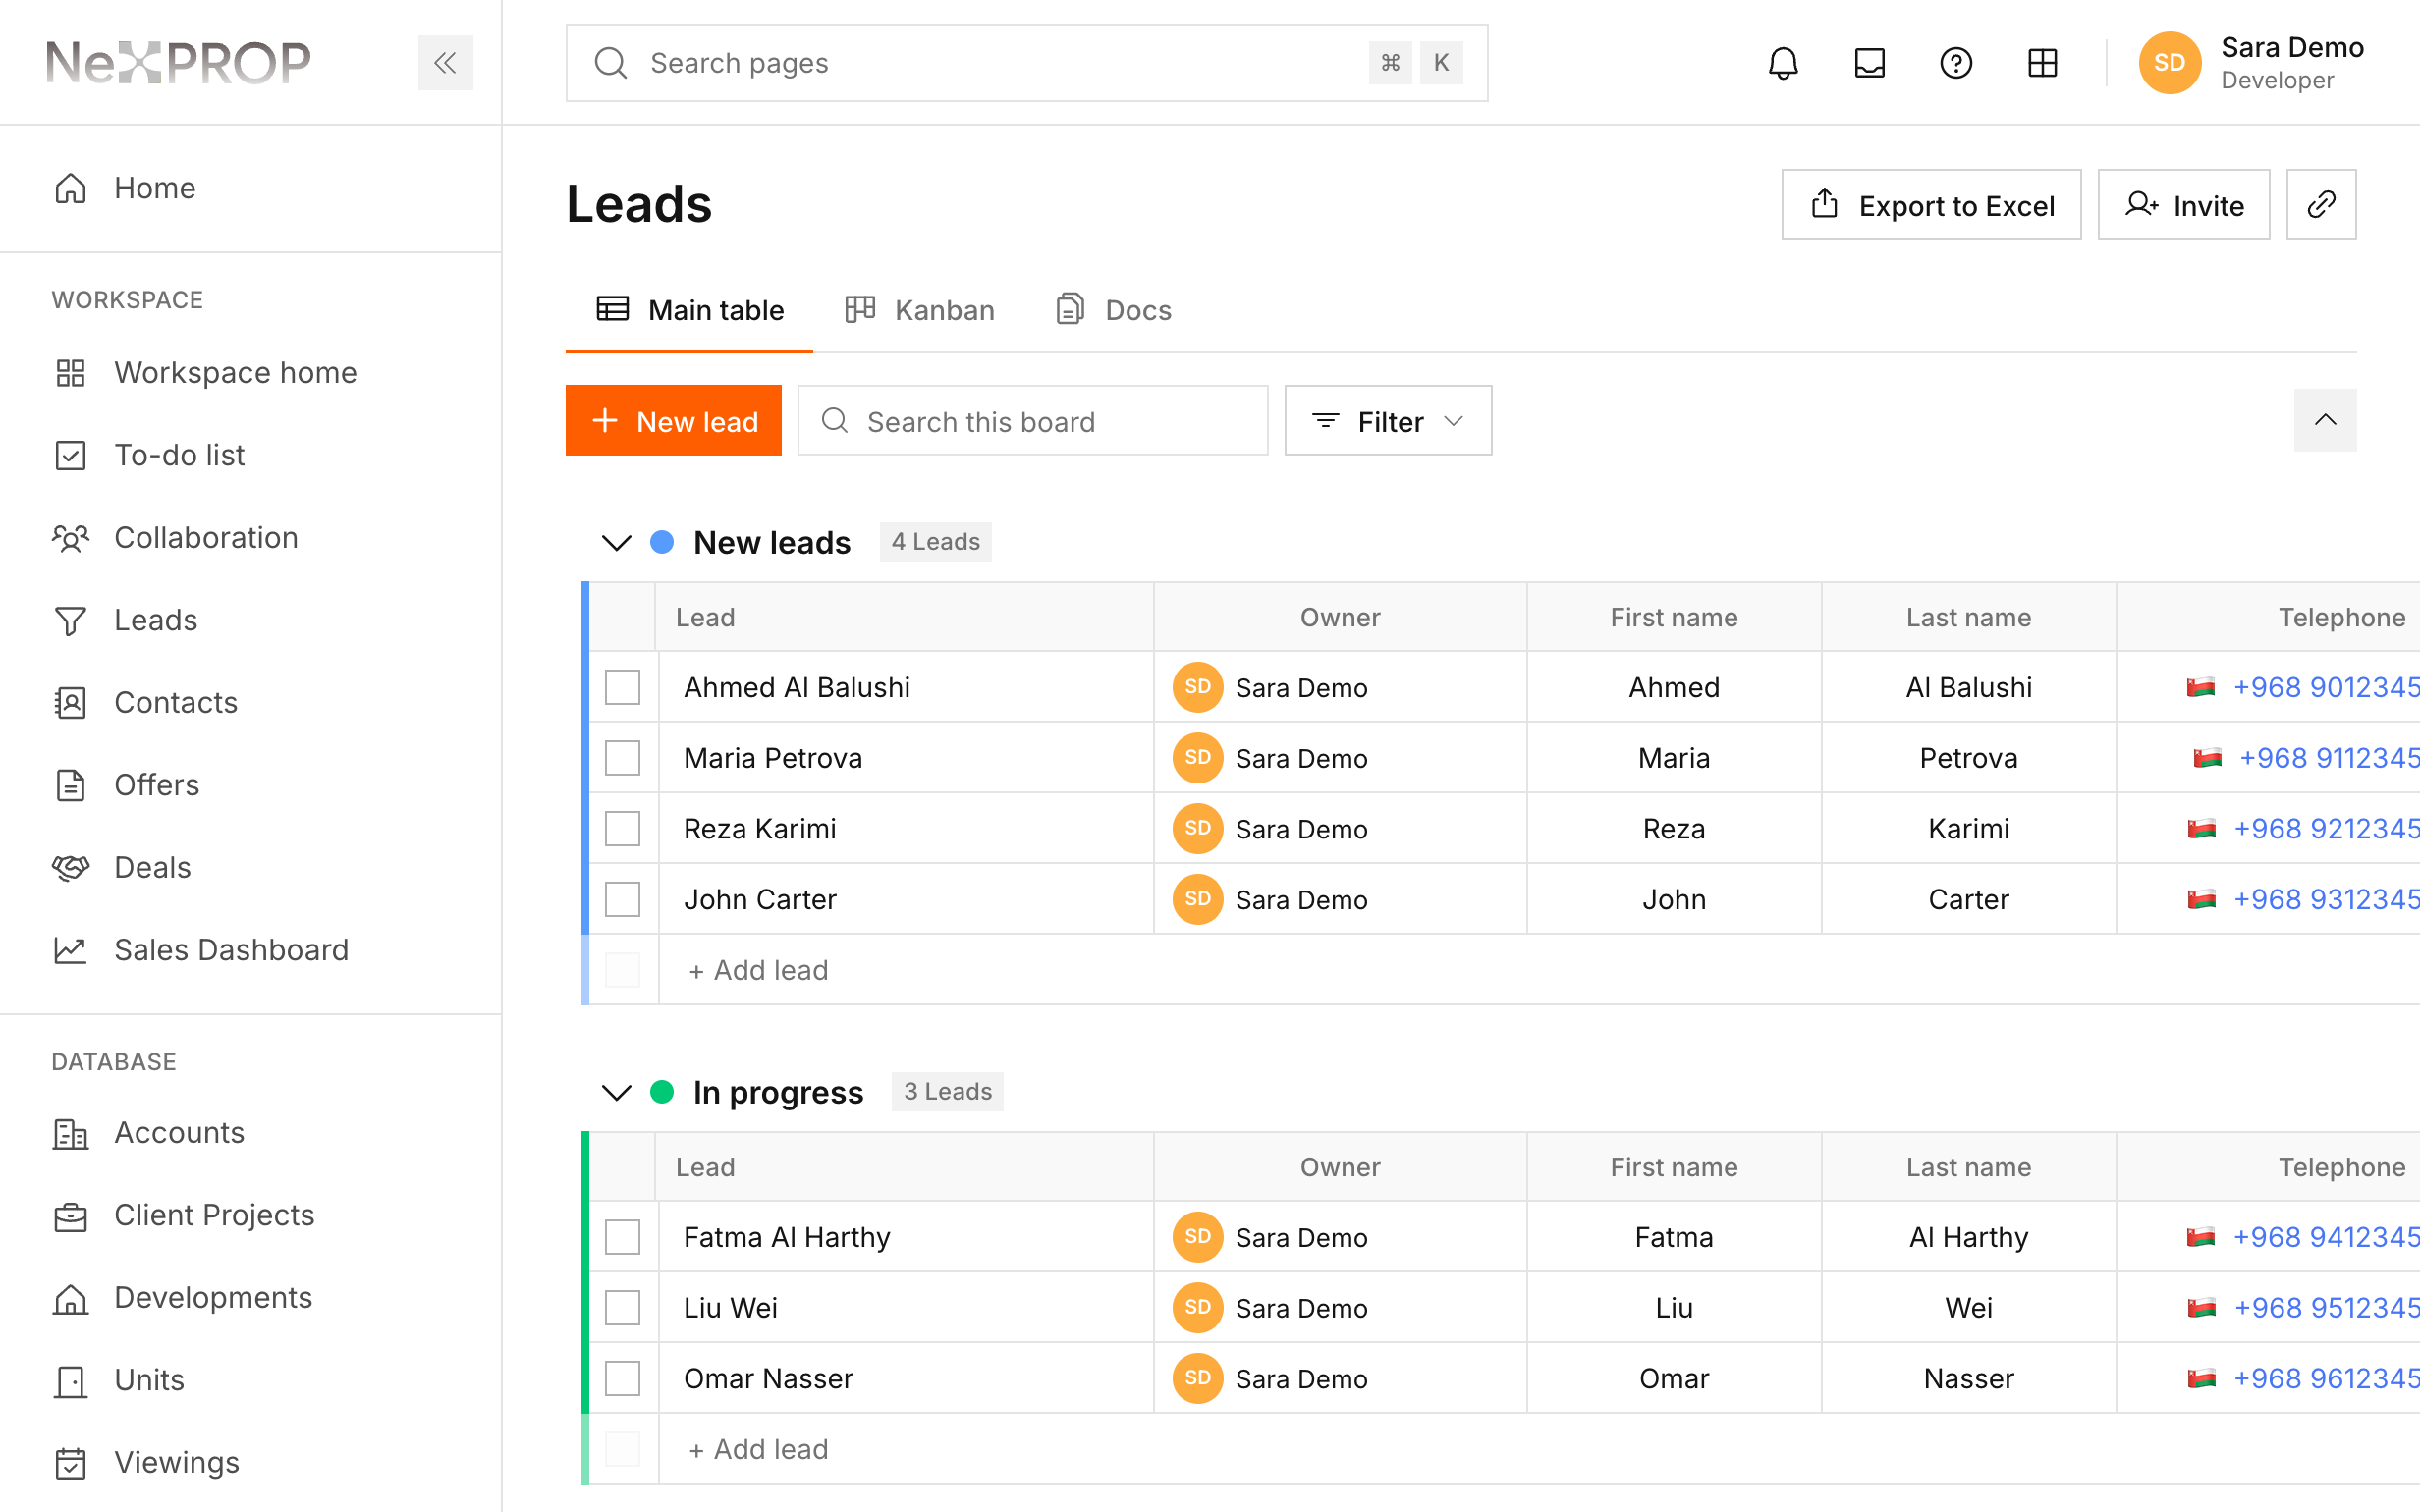Collapse the New leads group chevron
Viewport: 2420px width, 1512px height.
(616, 543)
